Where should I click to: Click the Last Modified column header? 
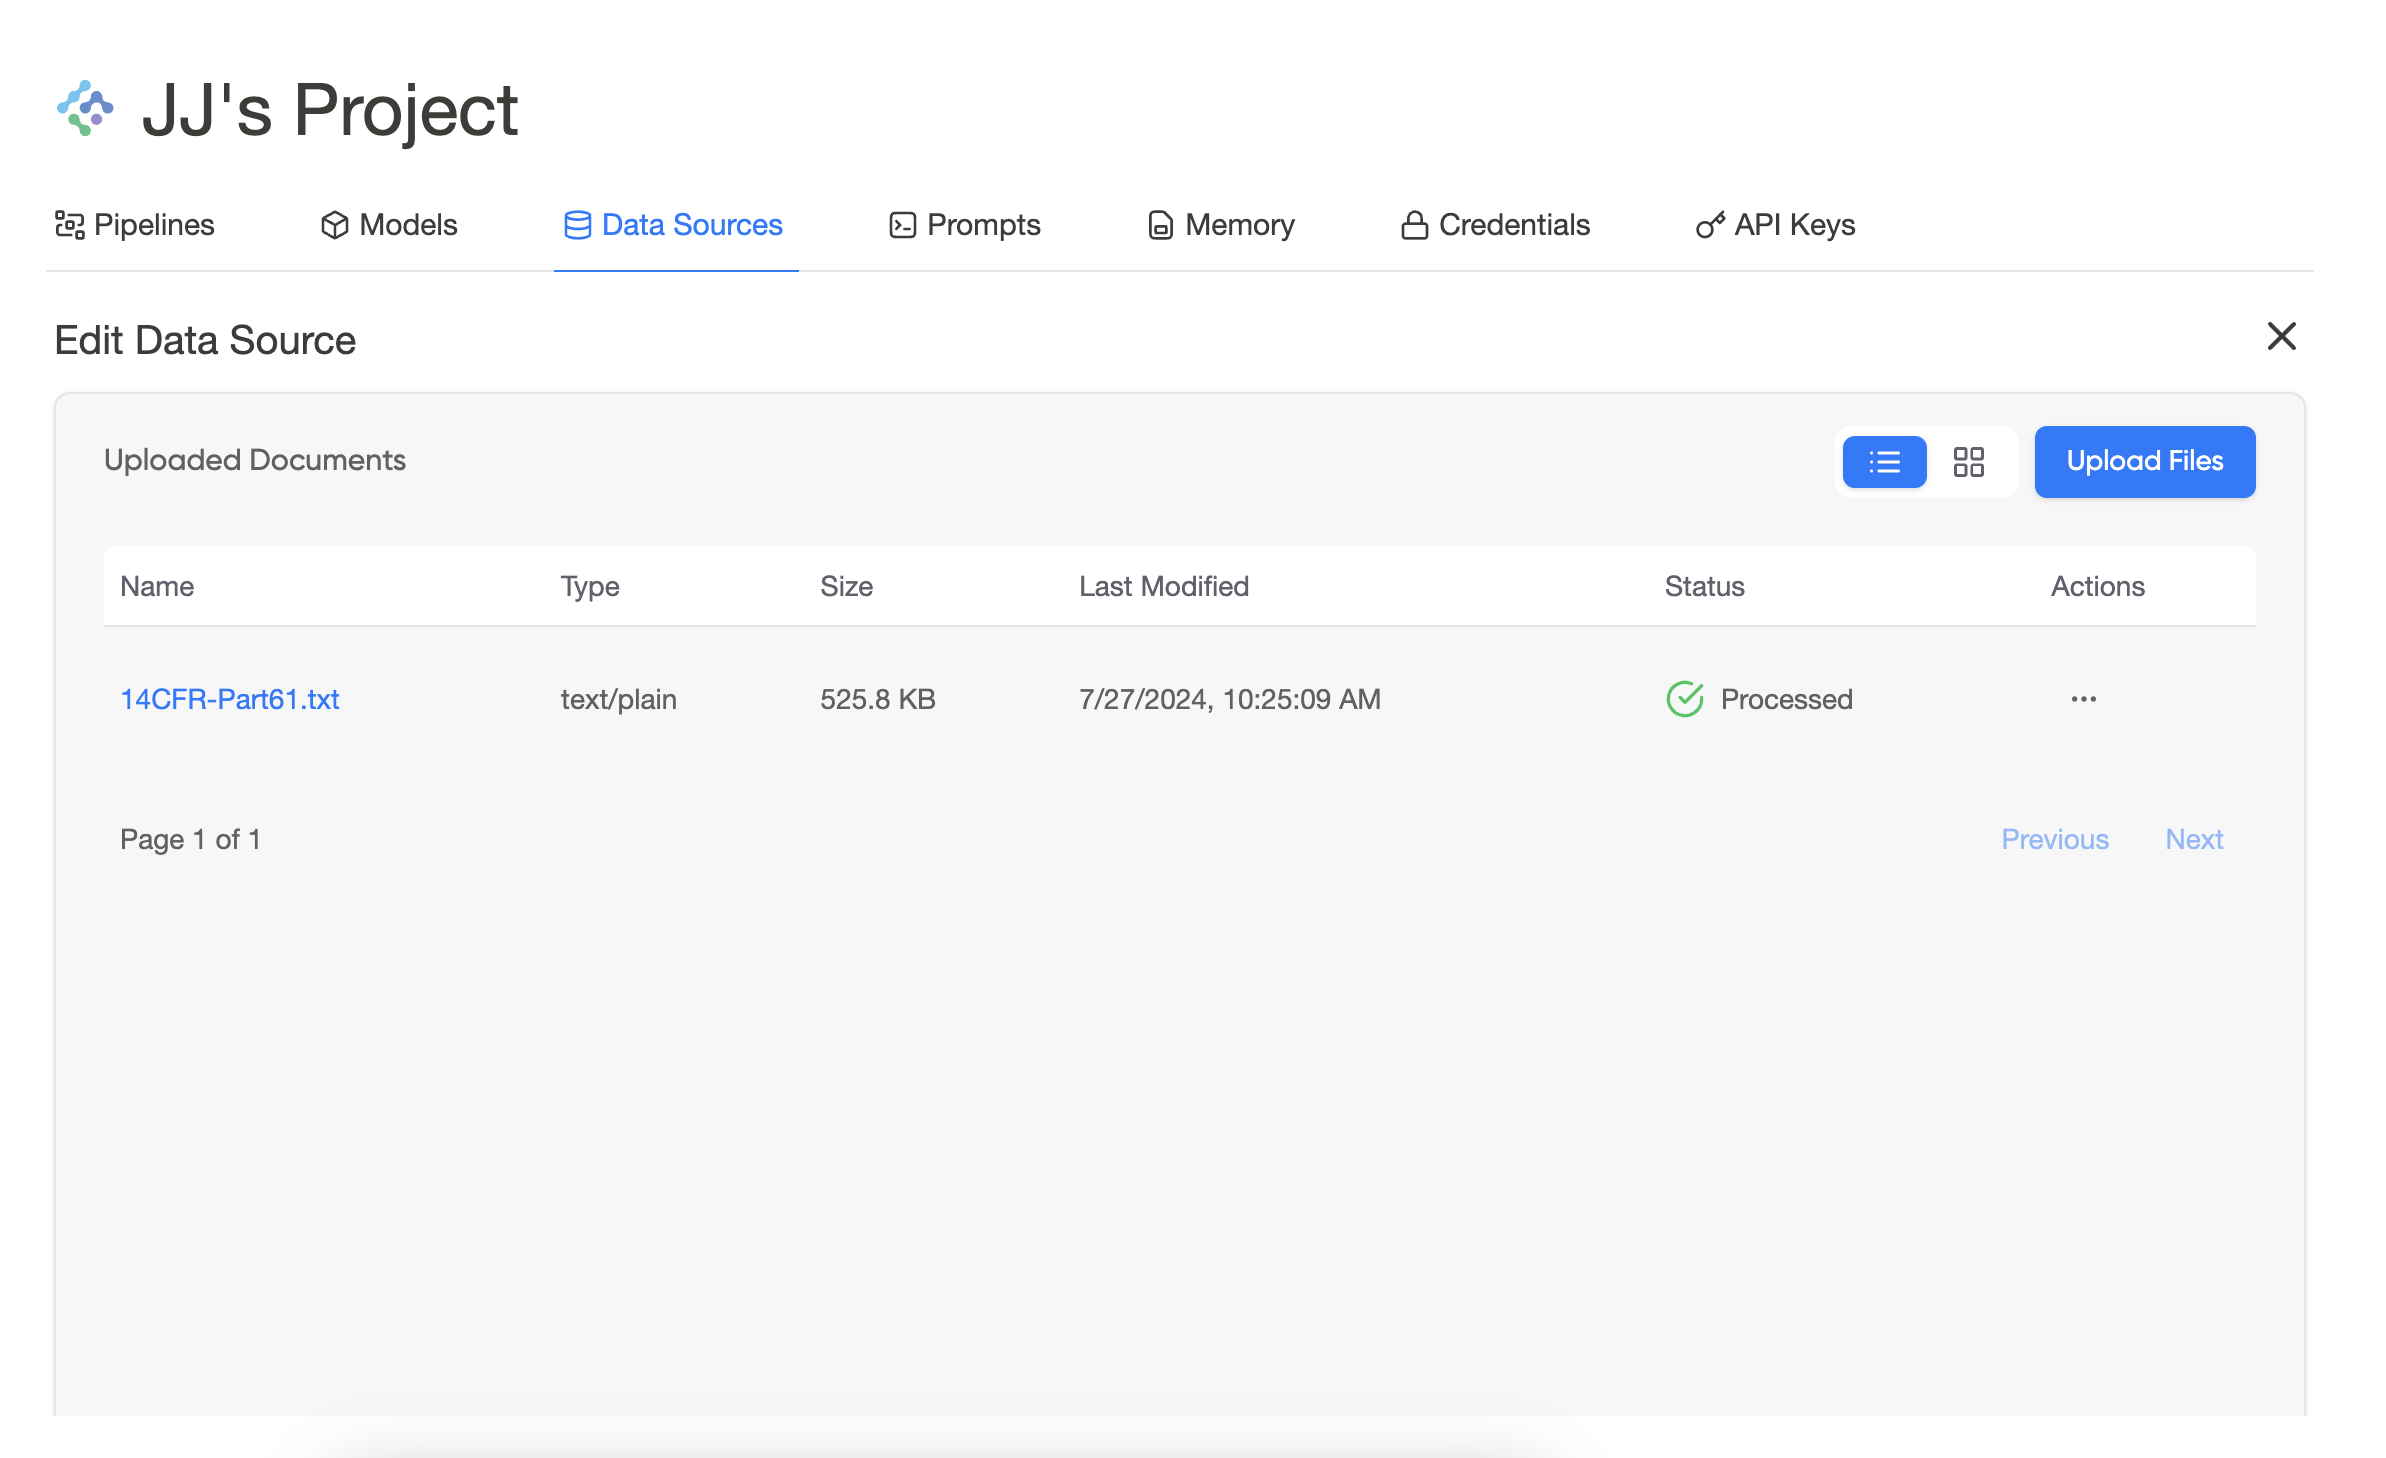tap(1164, 586)
